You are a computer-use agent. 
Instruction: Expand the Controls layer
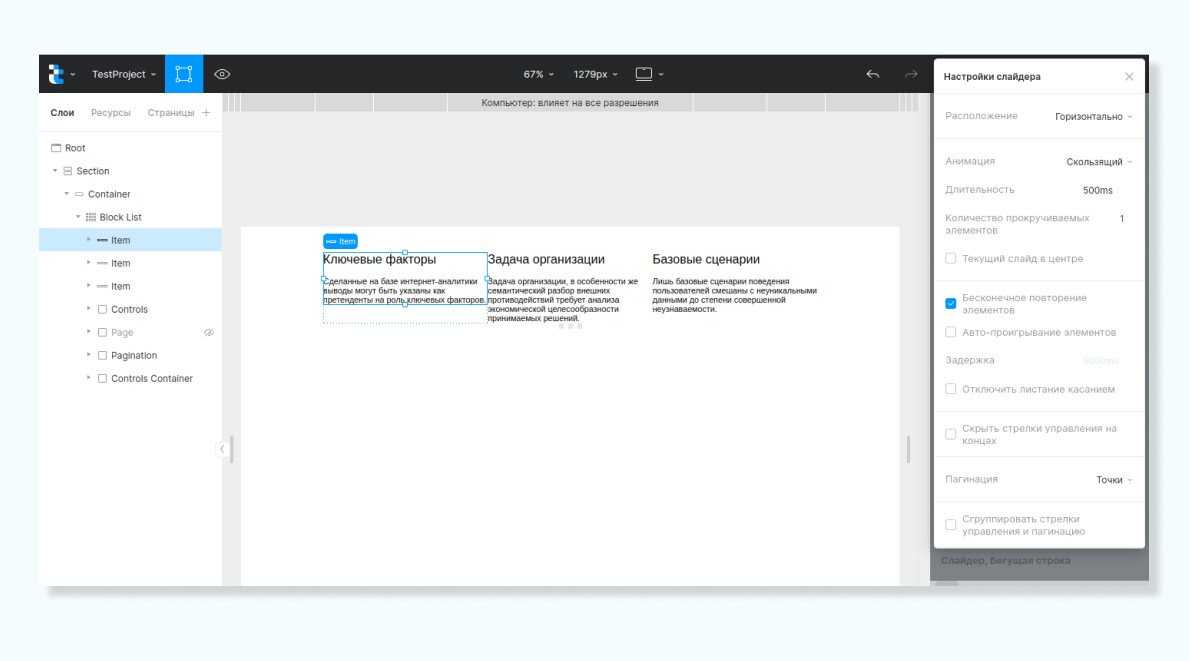(89, 309)
